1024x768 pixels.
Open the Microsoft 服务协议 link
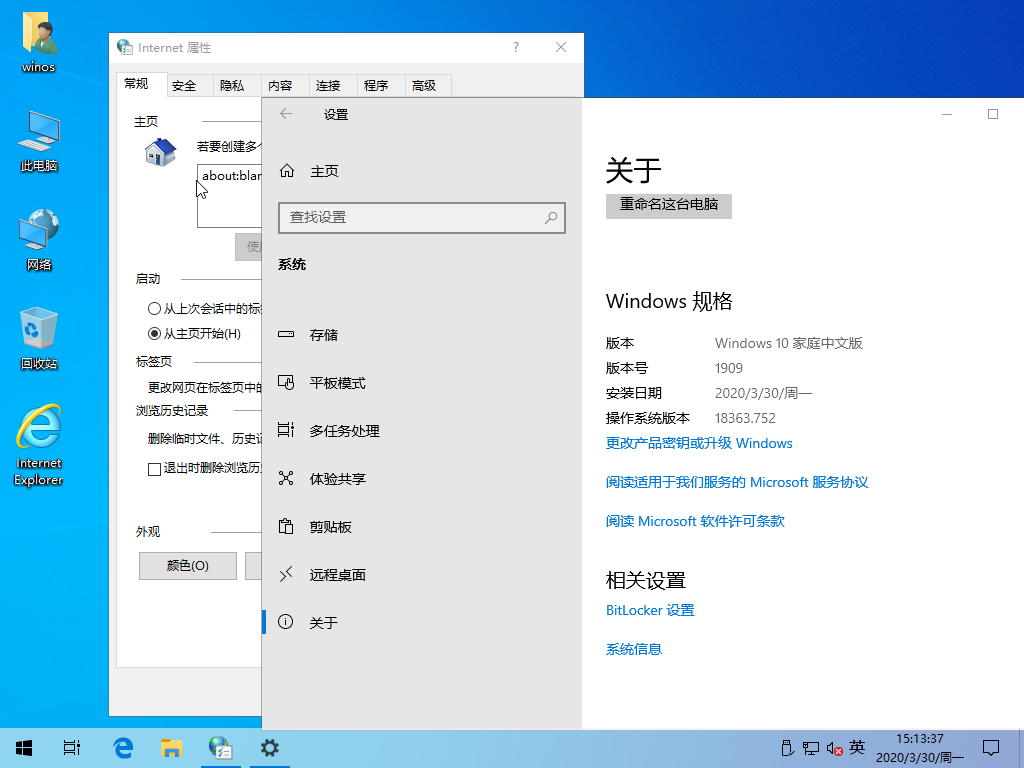click(737, 483)
